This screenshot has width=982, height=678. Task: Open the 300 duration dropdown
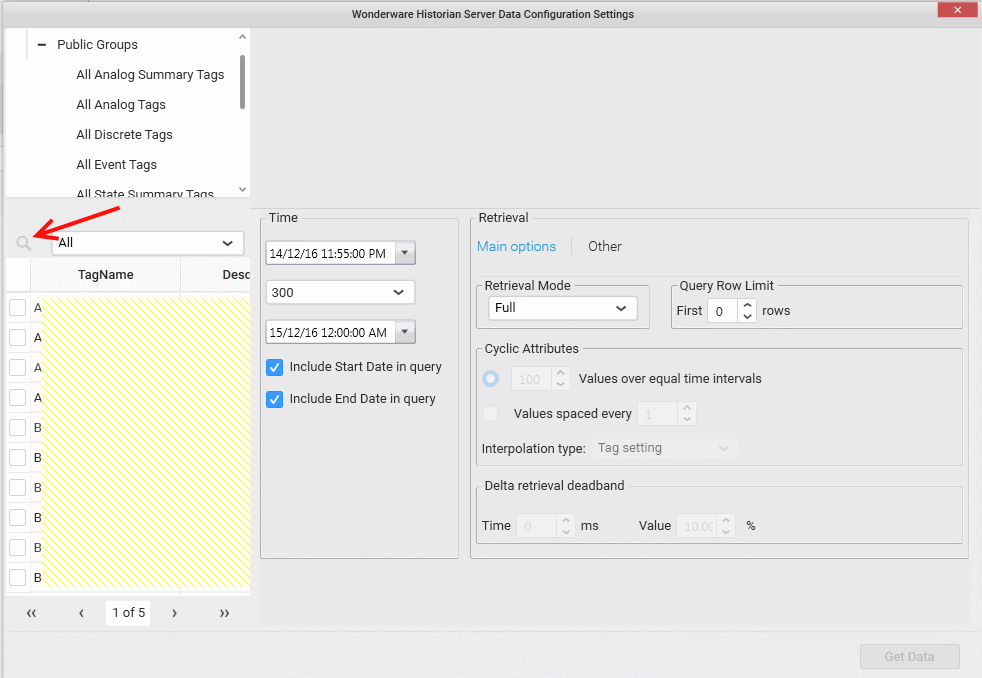340,292
